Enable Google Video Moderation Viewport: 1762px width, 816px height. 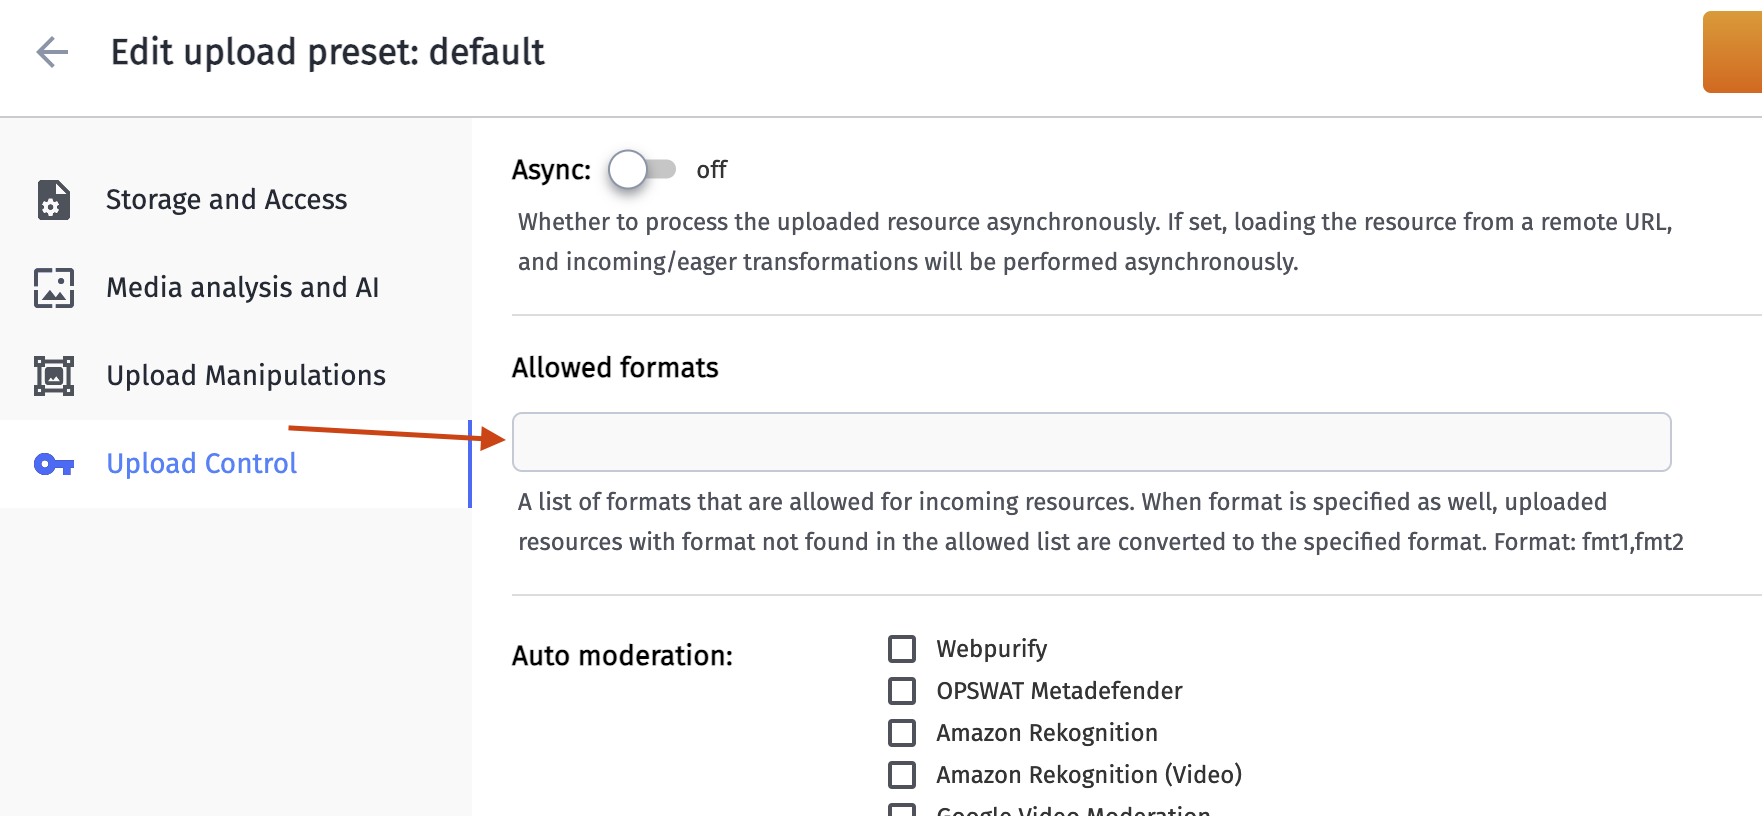pos(902,812)
